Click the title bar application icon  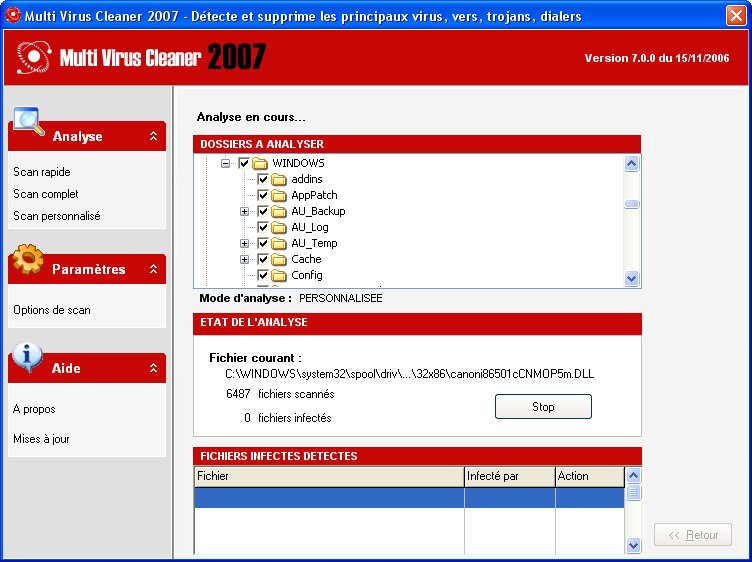coord(12,15)
